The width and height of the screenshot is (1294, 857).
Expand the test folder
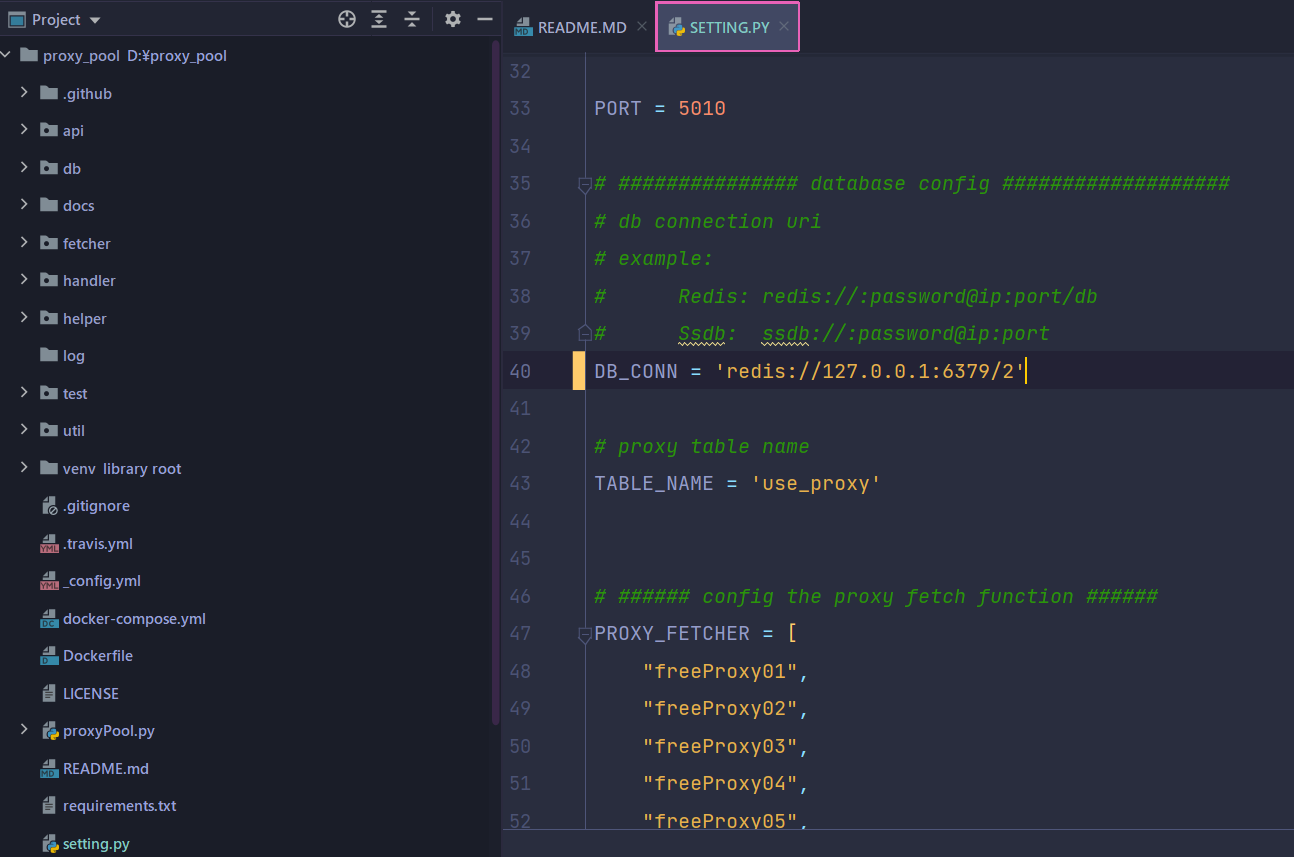24,393
